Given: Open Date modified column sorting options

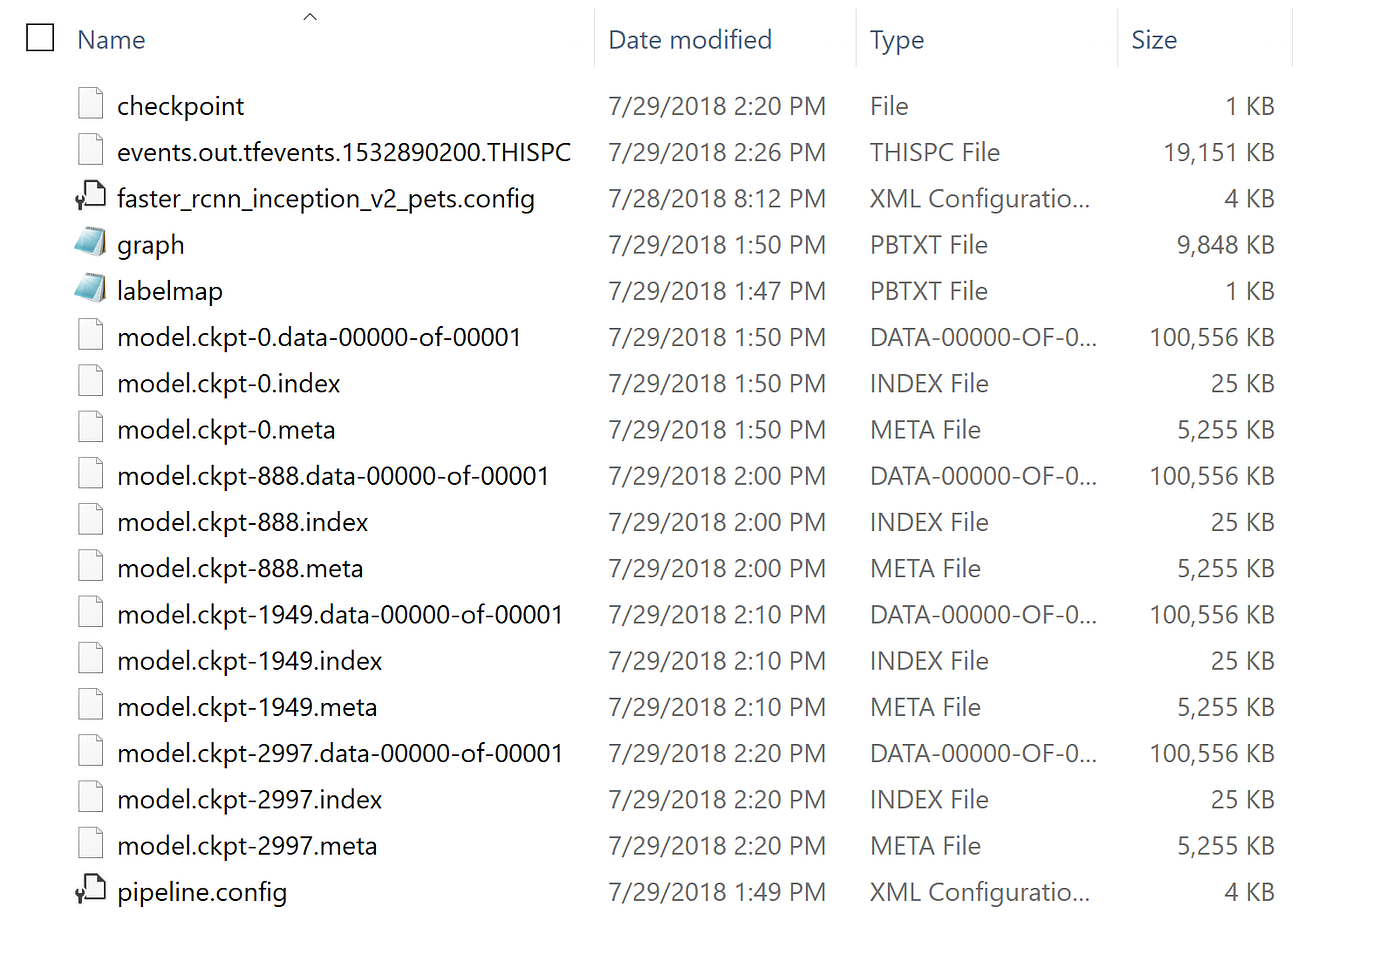Looking at the screenshot, I should [690, 39].
